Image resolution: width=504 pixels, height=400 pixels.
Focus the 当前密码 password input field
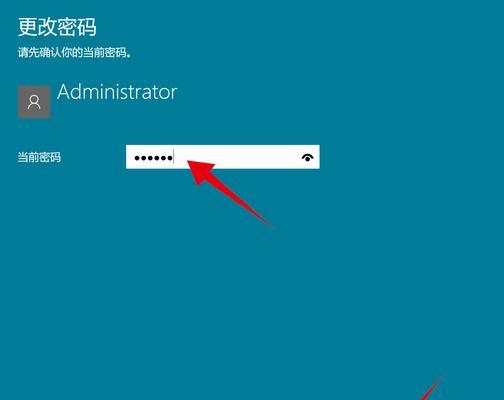point(223,157)
